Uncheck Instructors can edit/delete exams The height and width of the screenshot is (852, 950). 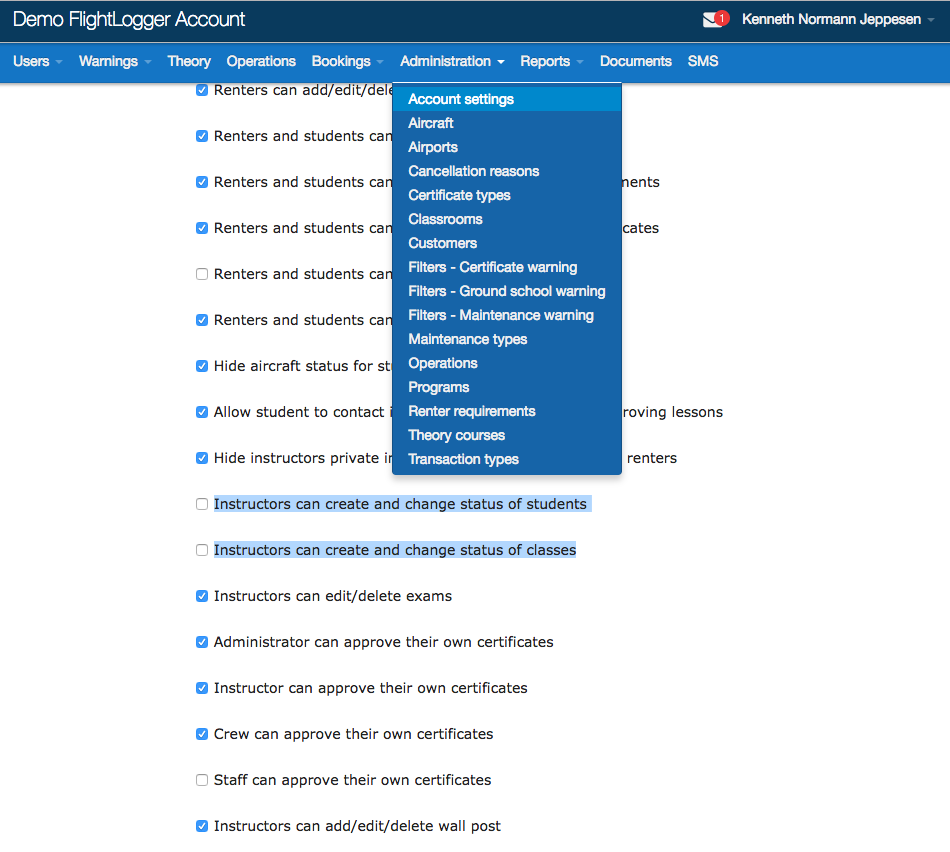(202, 596)
